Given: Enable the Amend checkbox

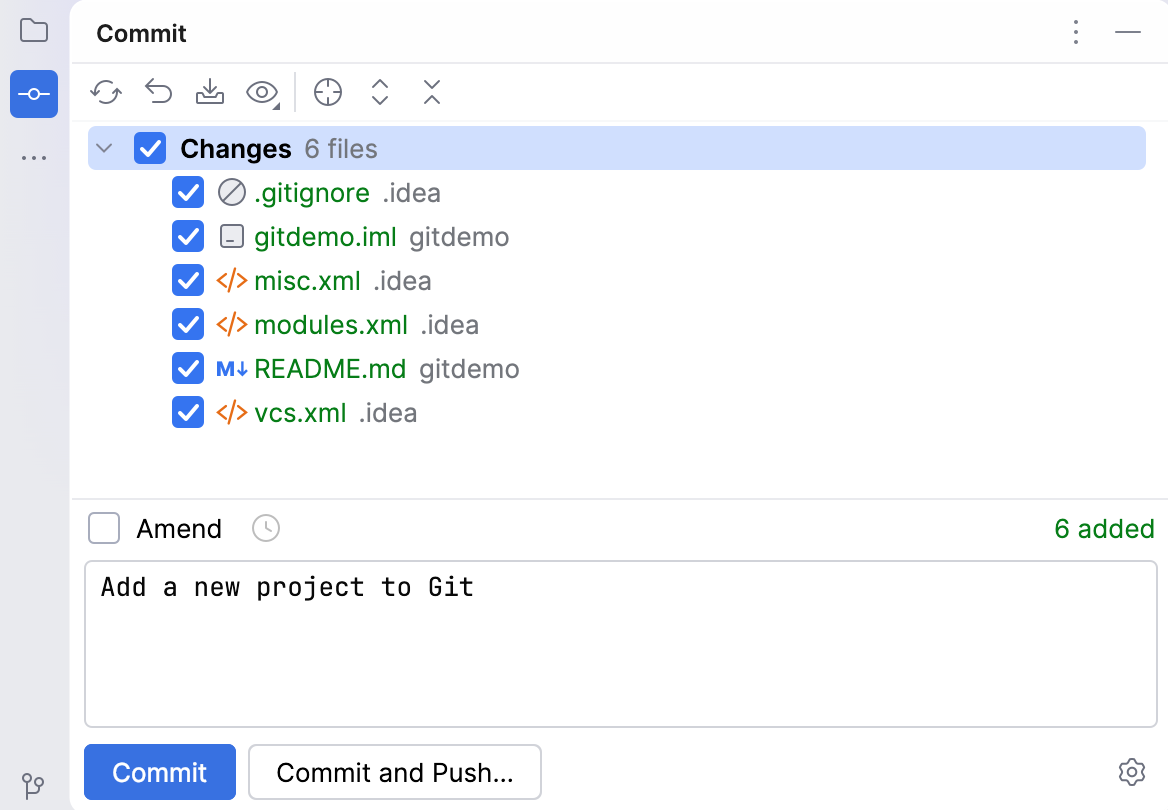Looking at the screenshot, I should [x=103, y=528].
